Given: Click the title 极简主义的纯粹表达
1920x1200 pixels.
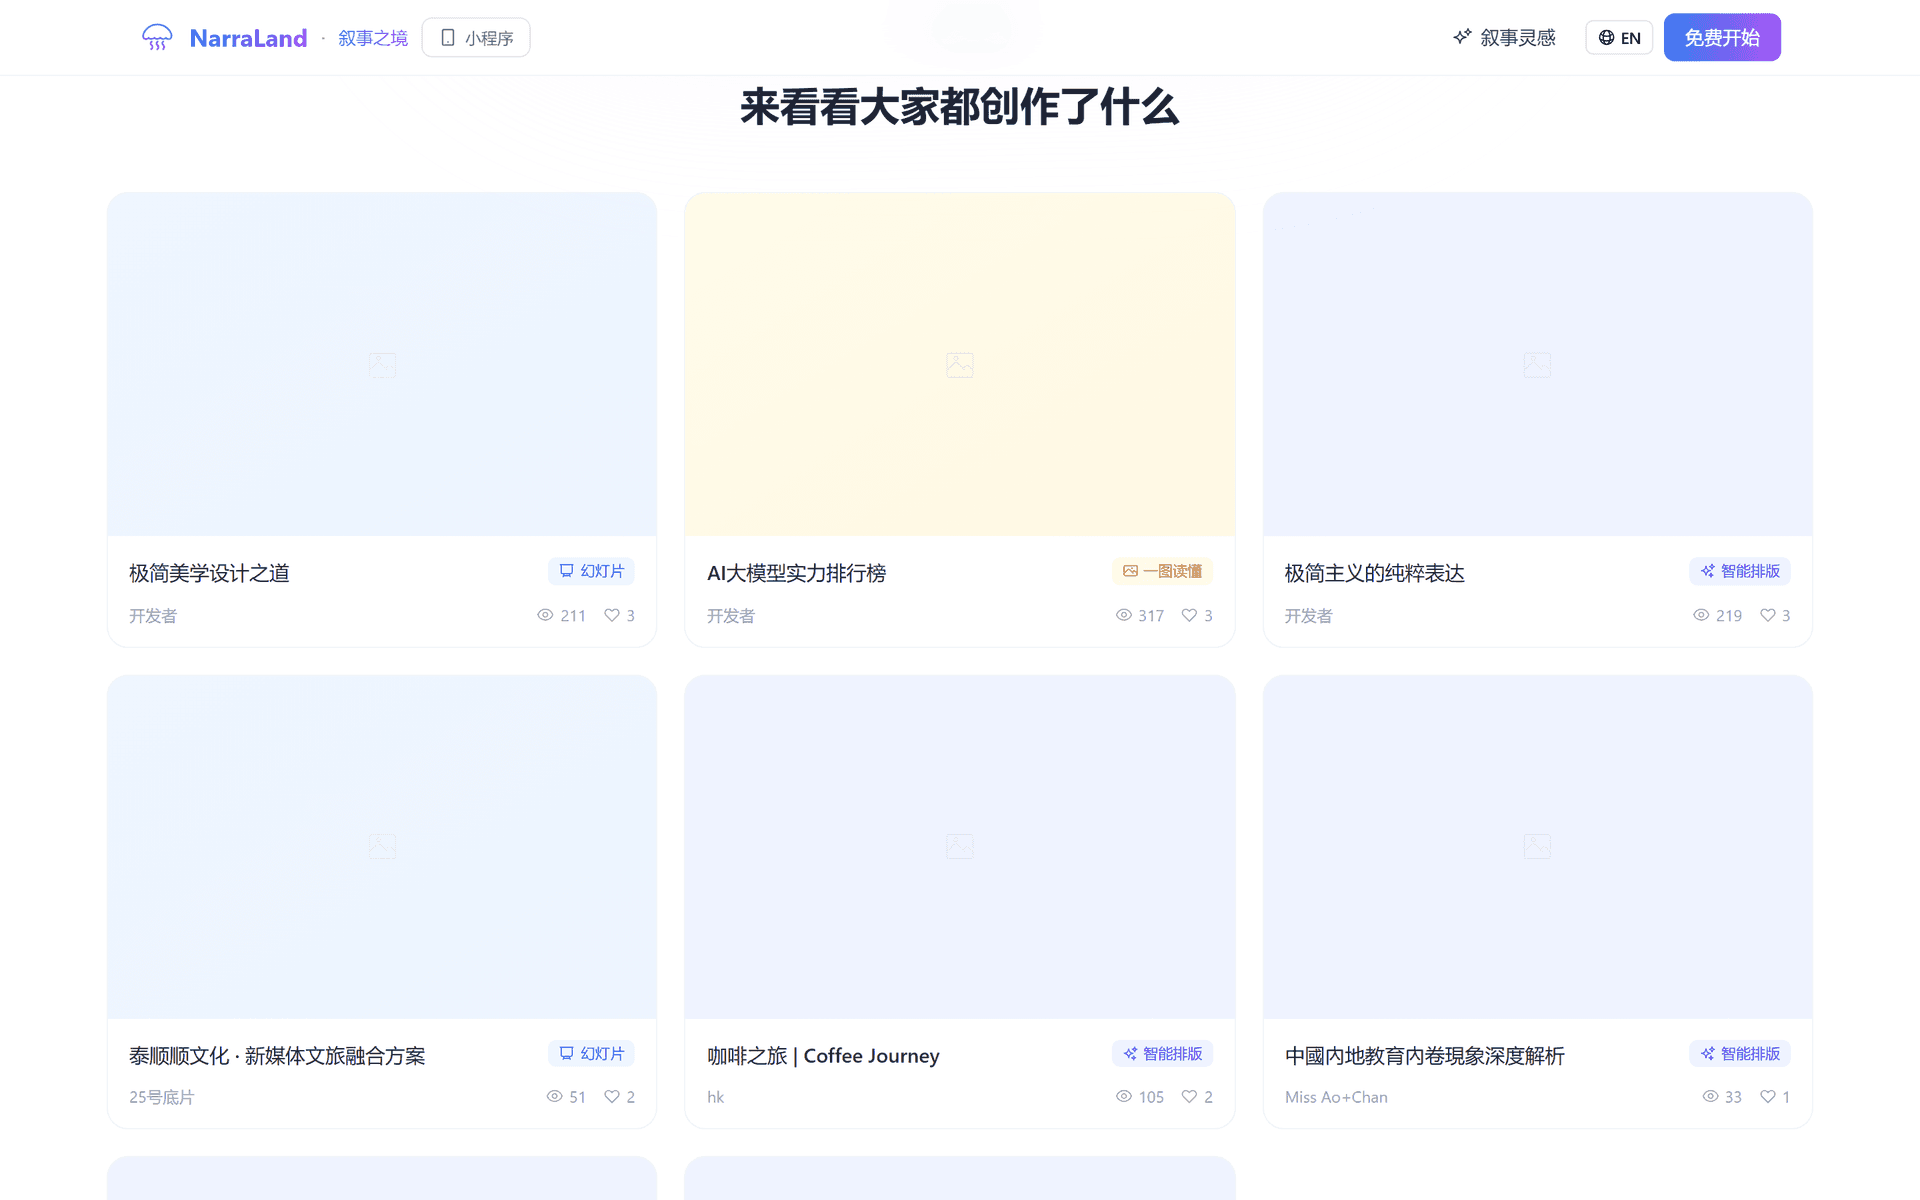Looking at the screenshot, I should coord(1374,573).
